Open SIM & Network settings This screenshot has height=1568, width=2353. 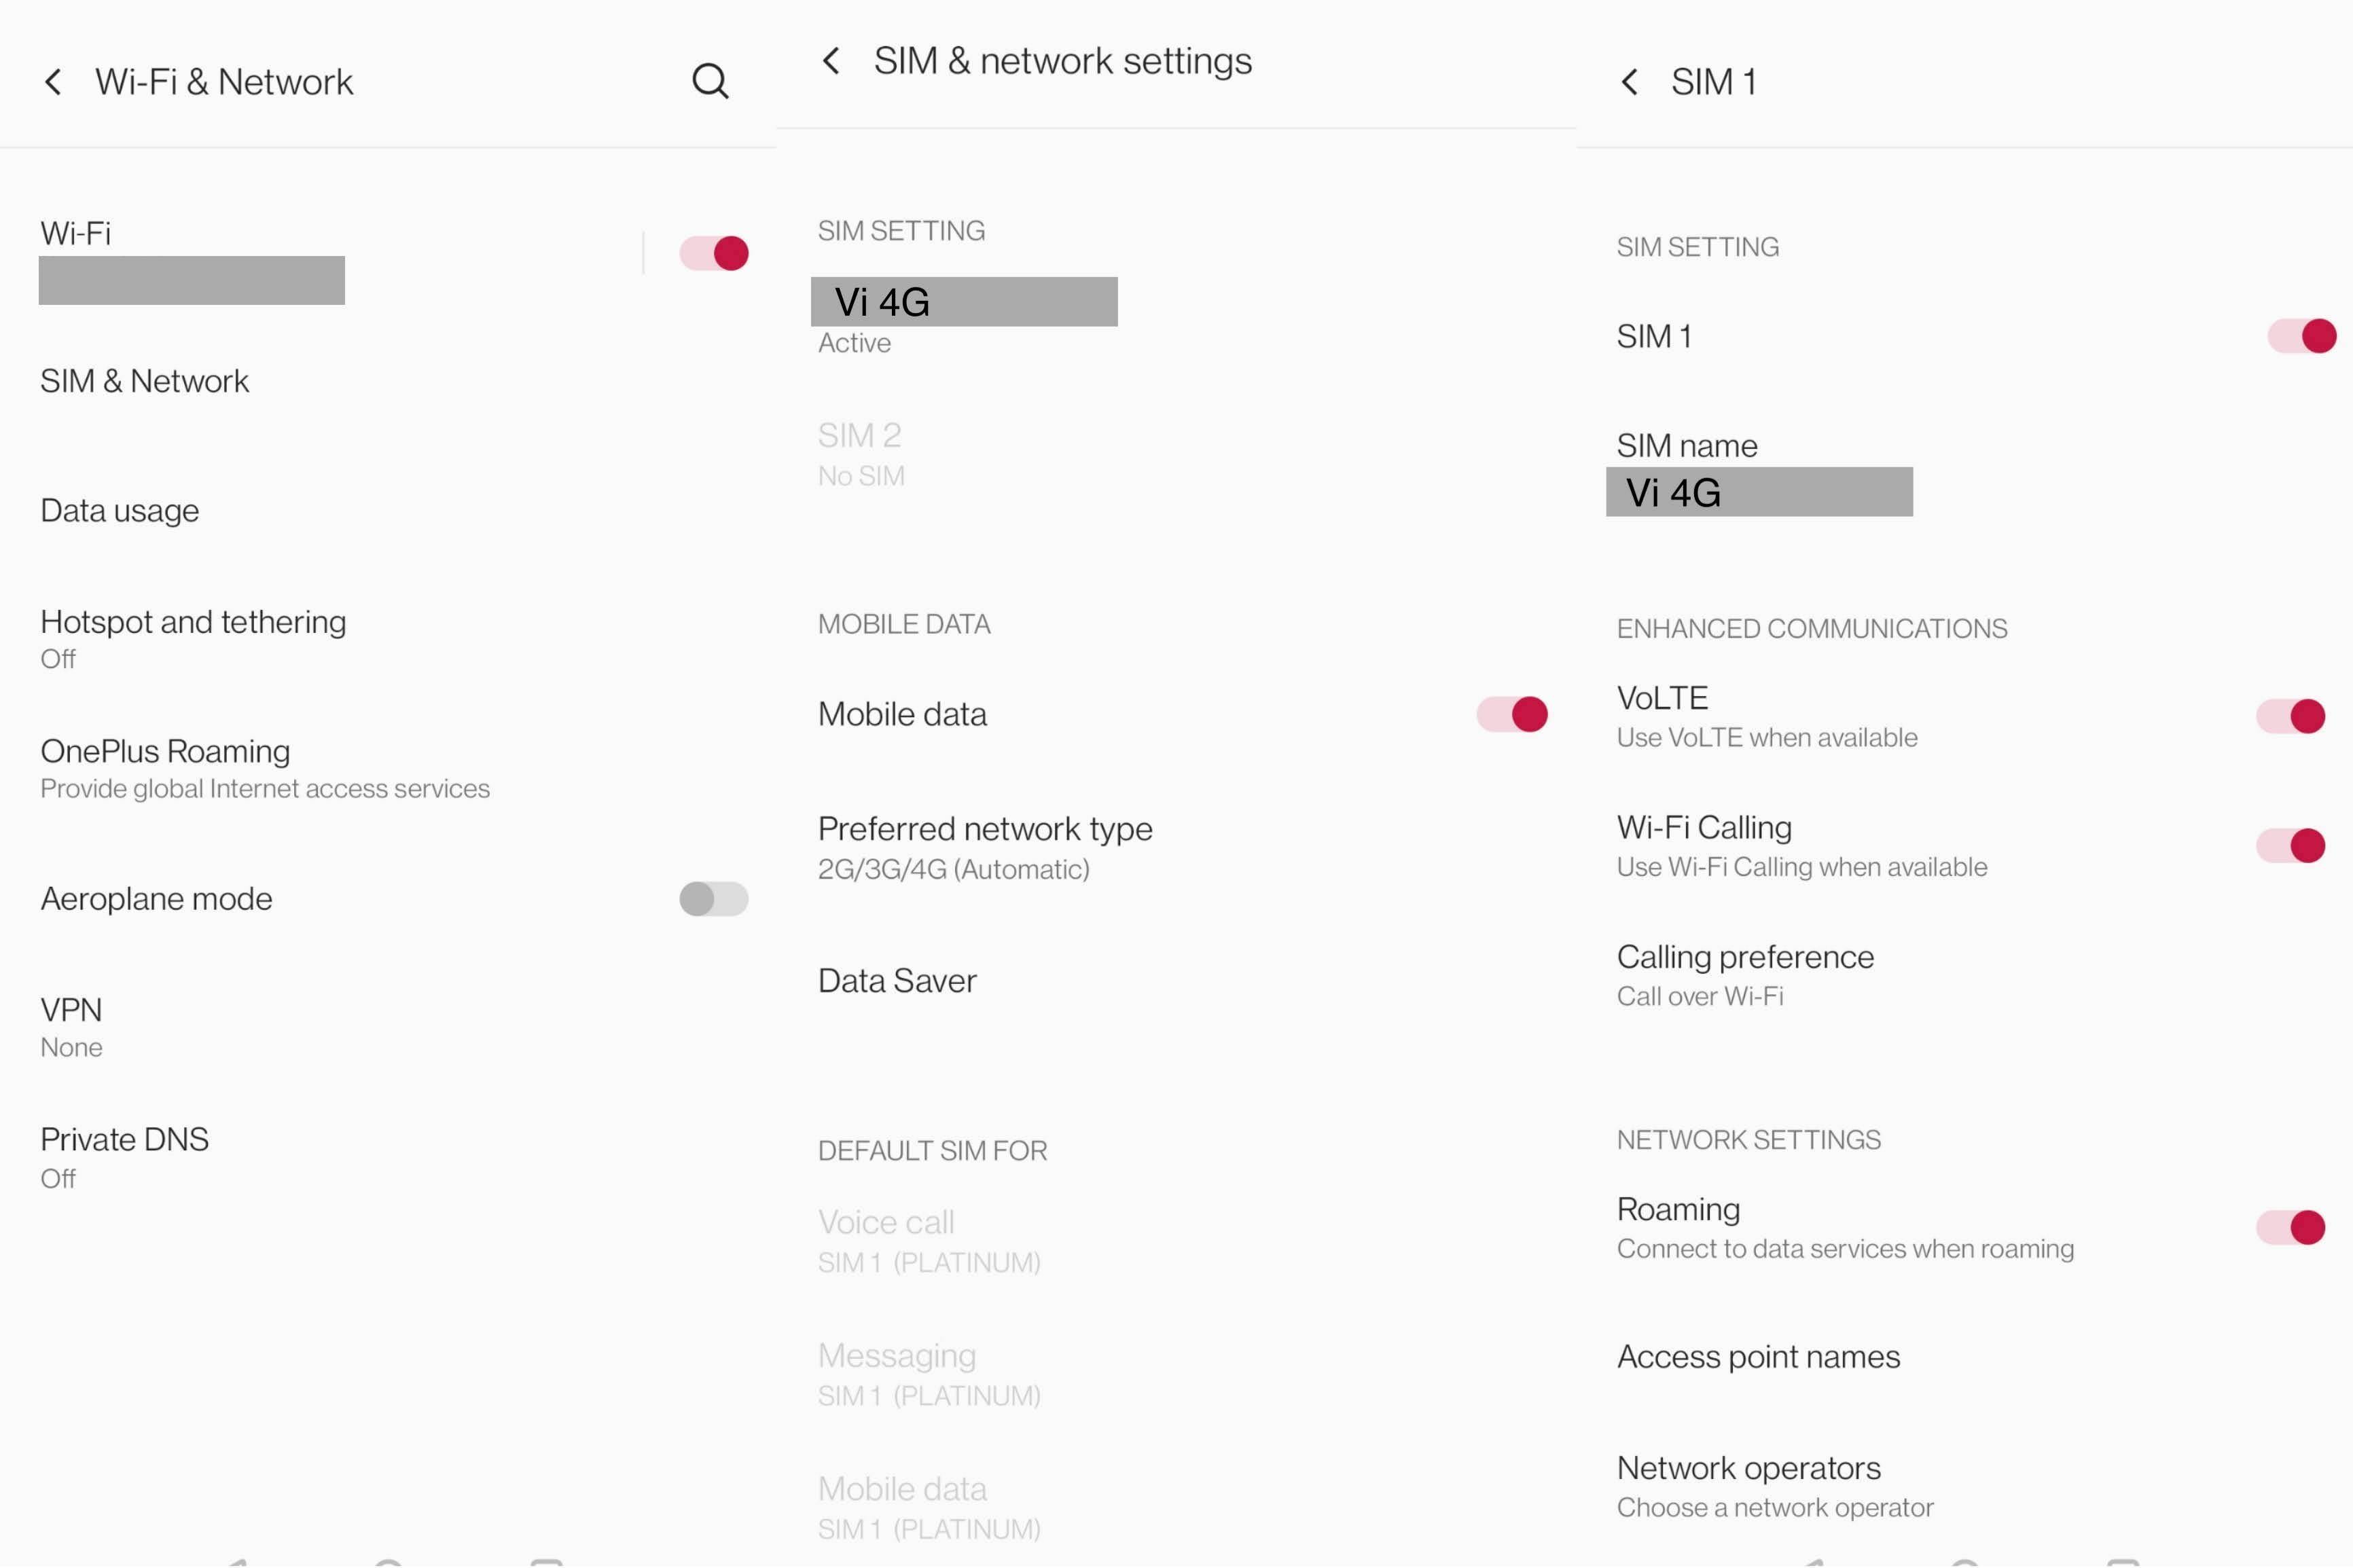[x=144, y=381]
